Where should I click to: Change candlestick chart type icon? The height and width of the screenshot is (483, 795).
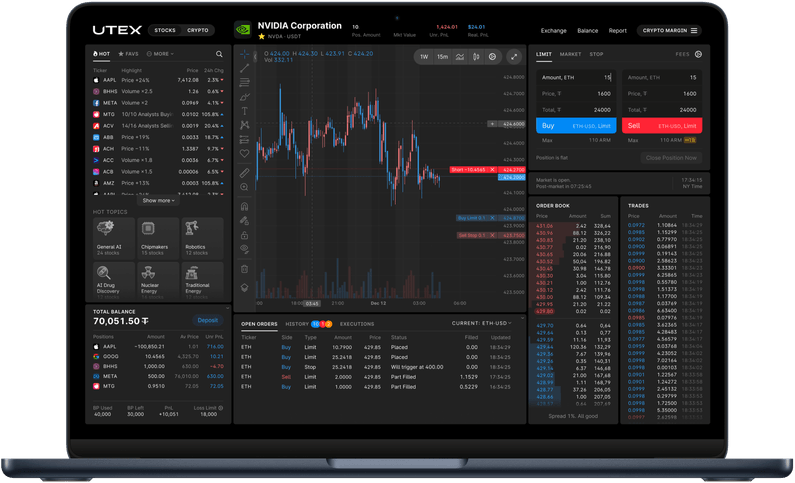[476, 57]
